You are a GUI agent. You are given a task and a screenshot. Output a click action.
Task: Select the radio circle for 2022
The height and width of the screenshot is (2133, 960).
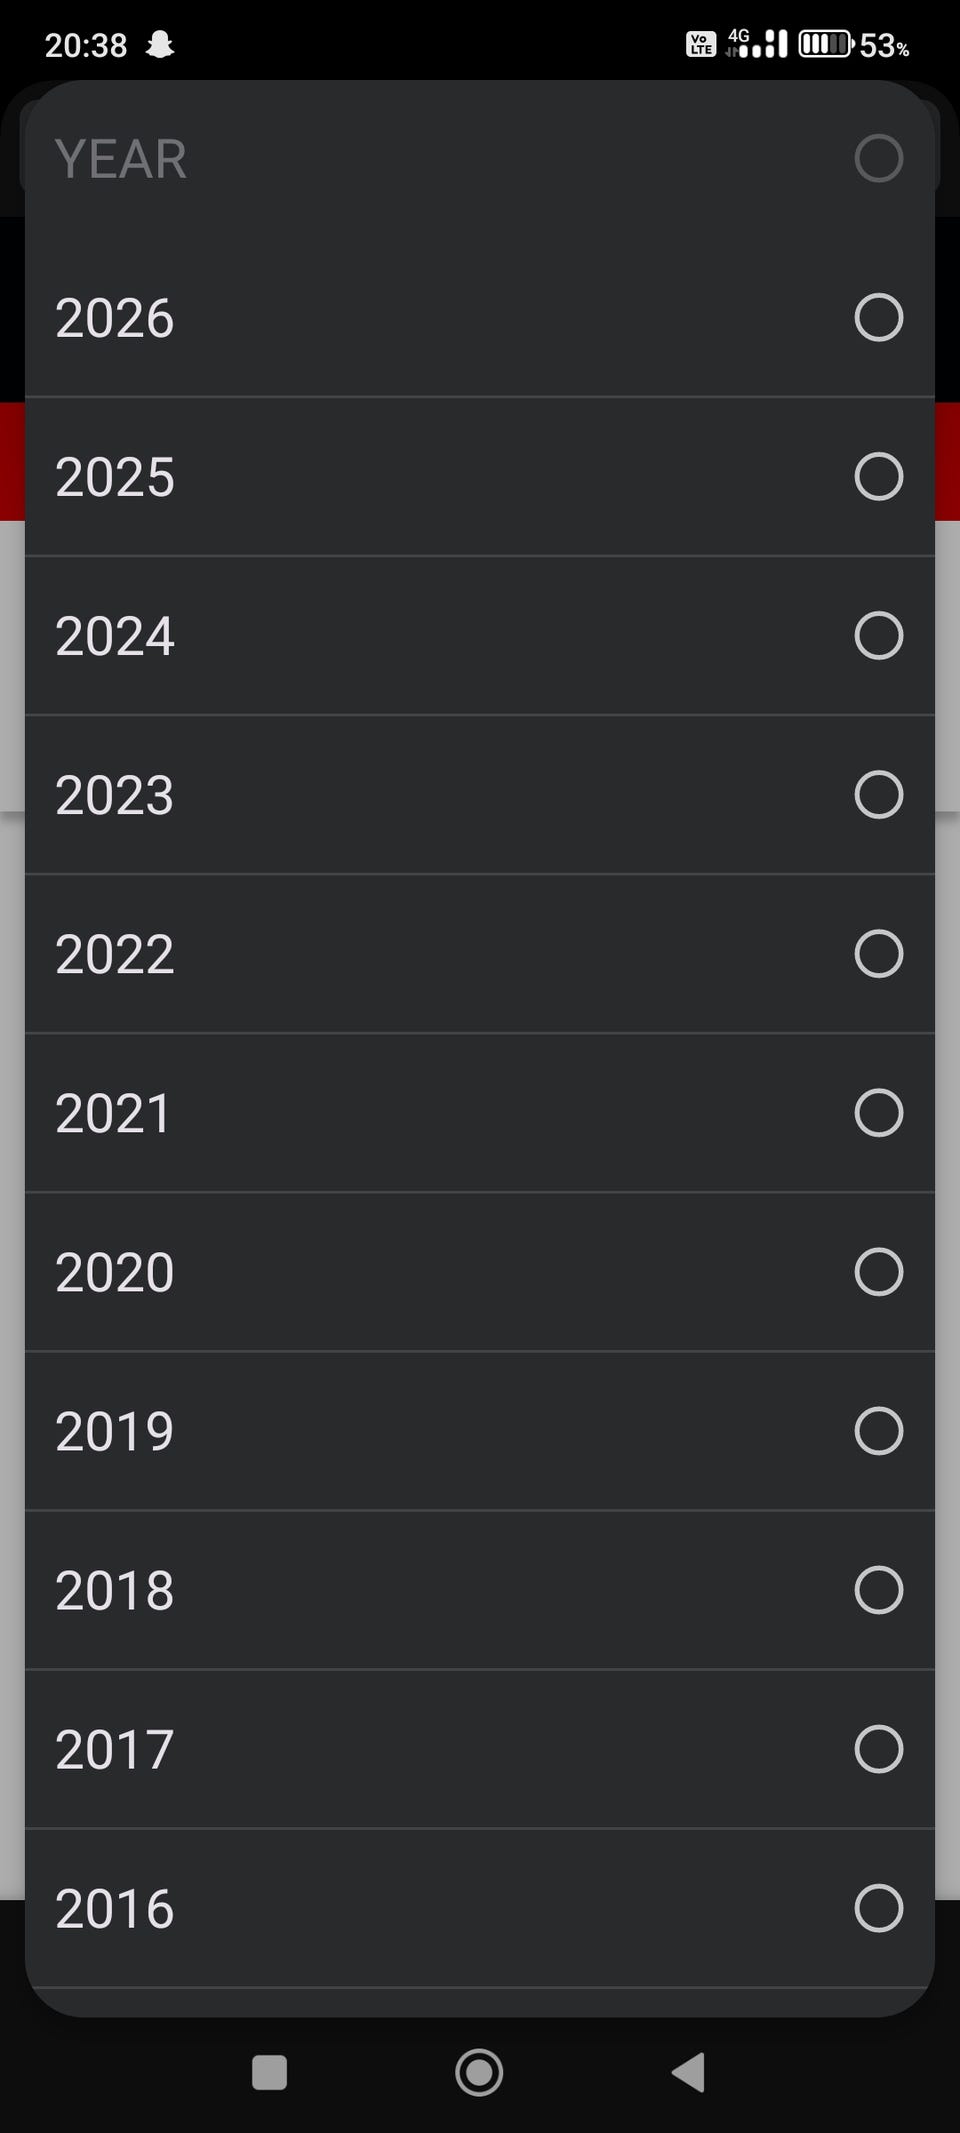point(879,954)
